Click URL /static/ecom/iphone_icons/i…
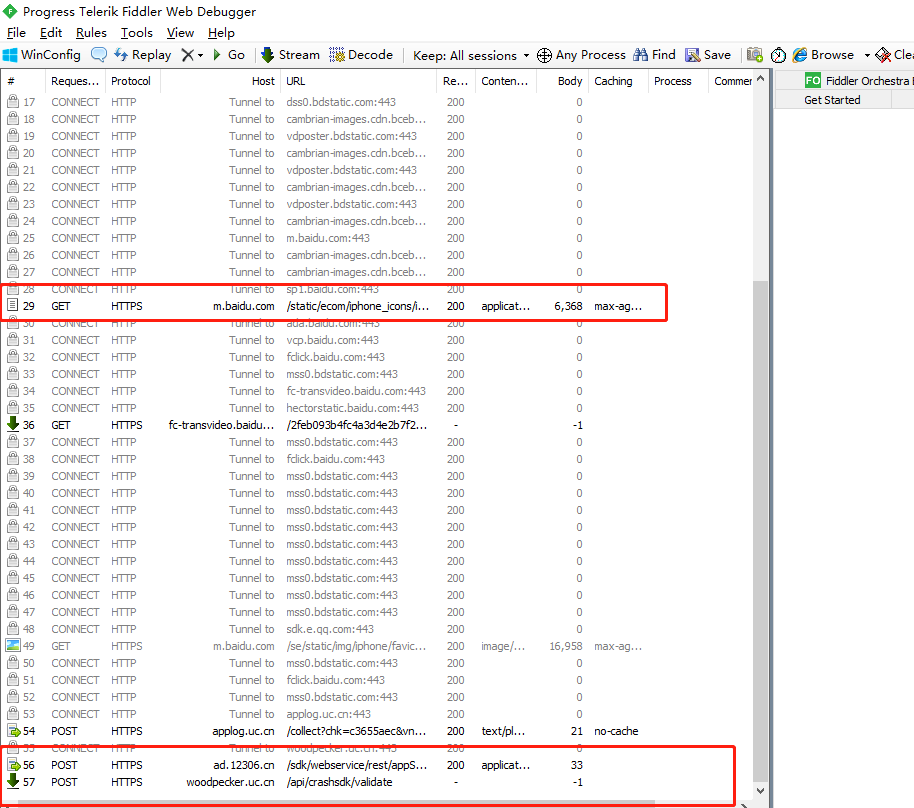 tap(357, 306)
